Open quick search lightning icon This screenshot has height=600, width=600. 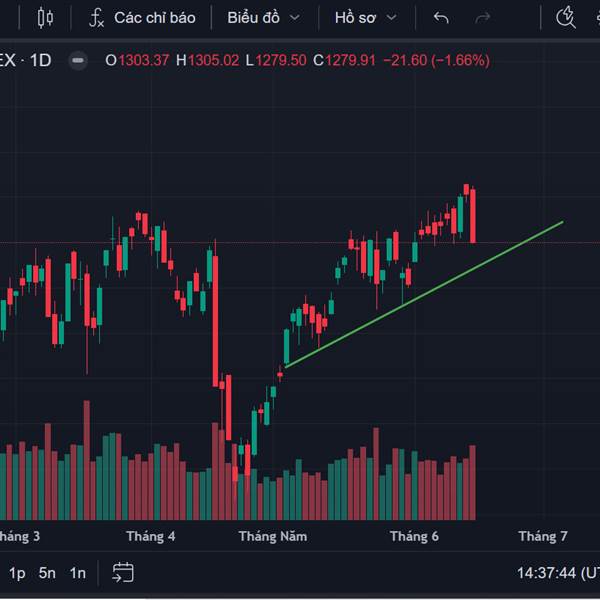566,17
